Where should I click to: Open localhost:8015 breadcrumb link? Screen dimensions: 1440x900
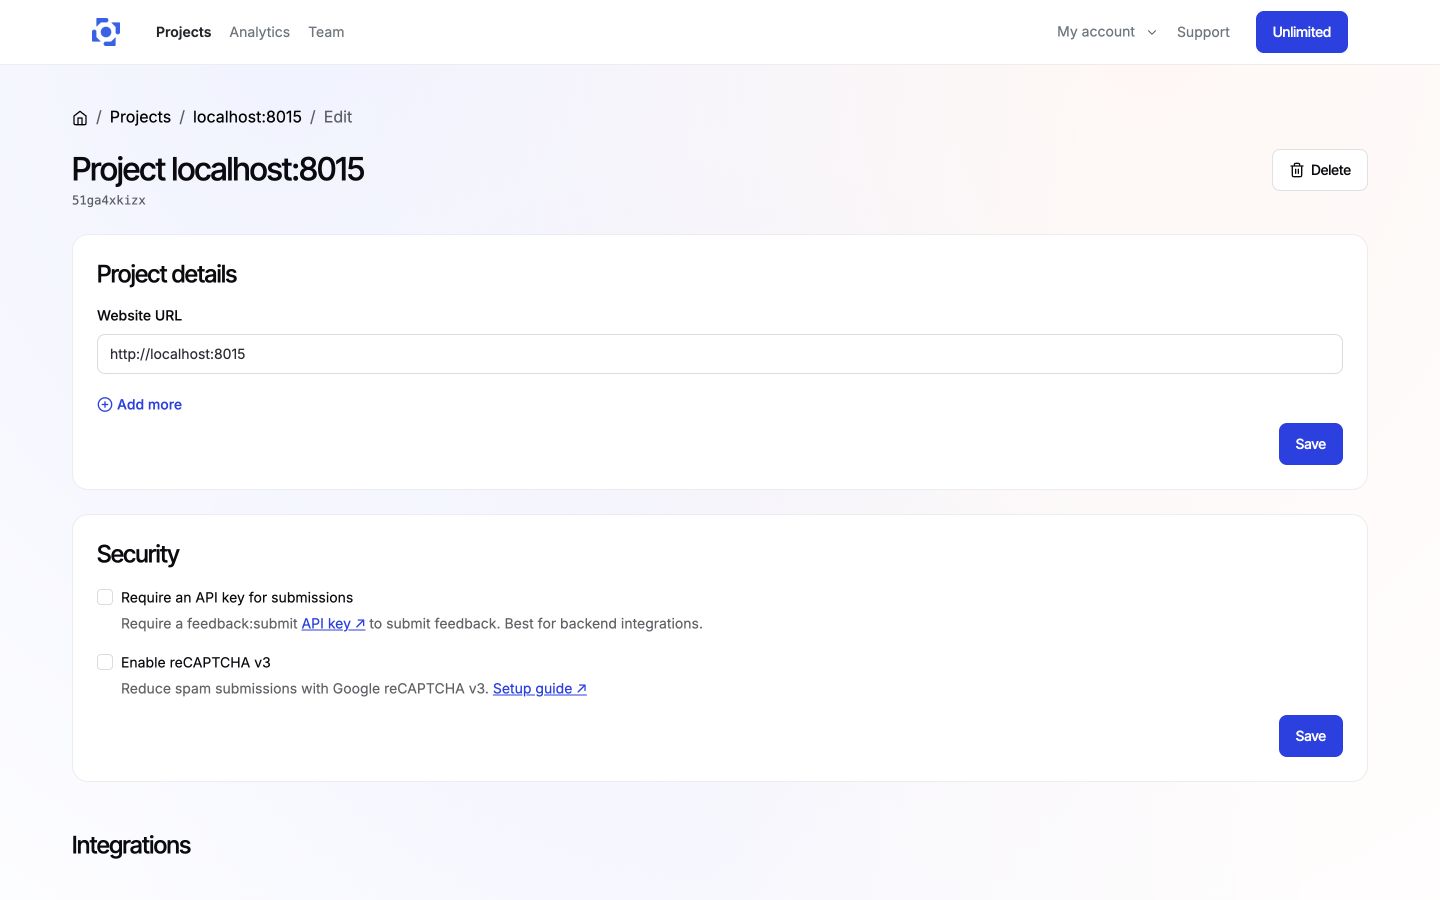tap(247, 117)
